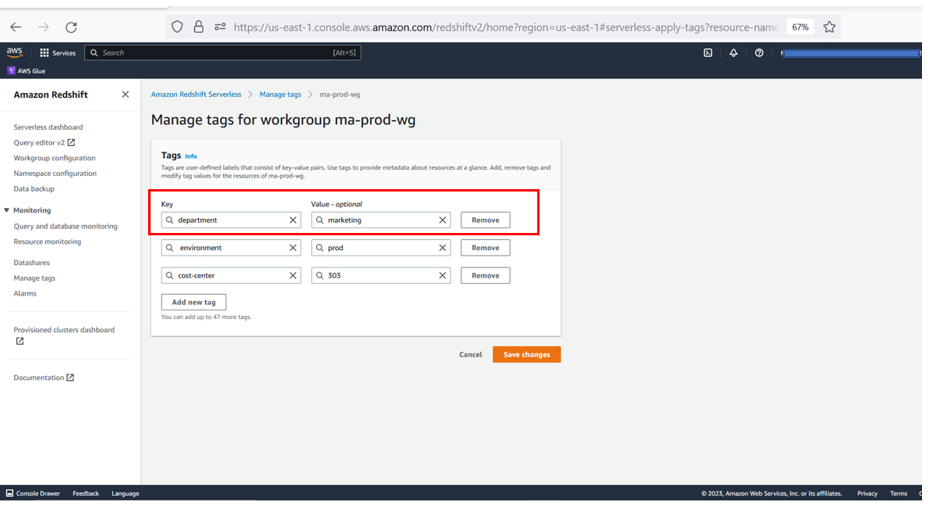Click Save changes button
This screenshot has height=505, width=928.
click(527, 355)
